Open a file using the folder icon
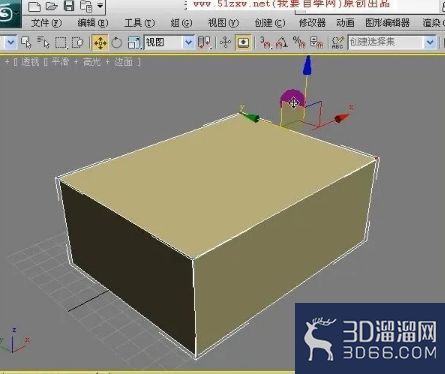This screenshot has height=374, width=445. click(52, 6)
